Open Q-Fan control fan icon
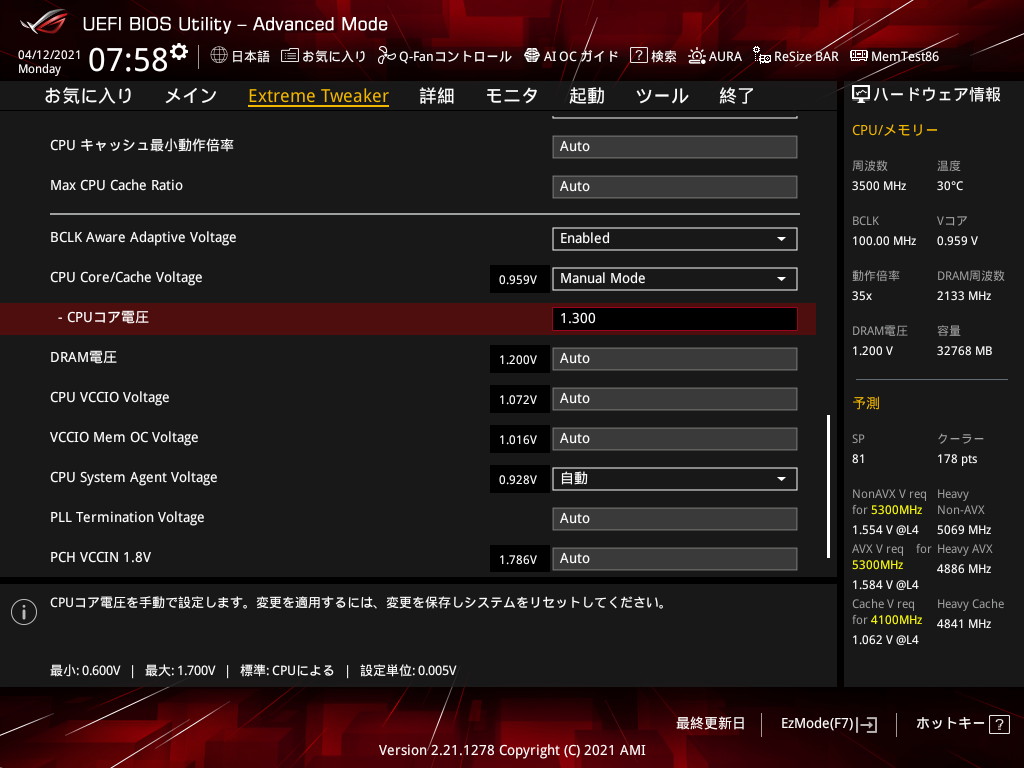This screenshot has height=768, width=1024. (x=387, y=56)
